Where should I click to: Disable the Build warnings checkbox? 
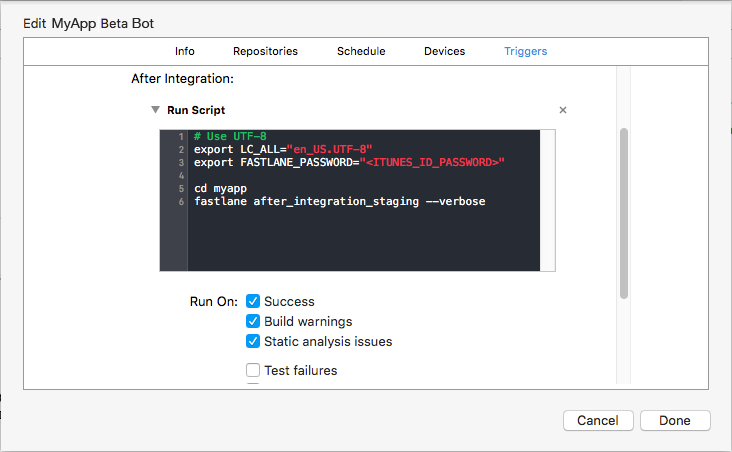click(253, 321)
